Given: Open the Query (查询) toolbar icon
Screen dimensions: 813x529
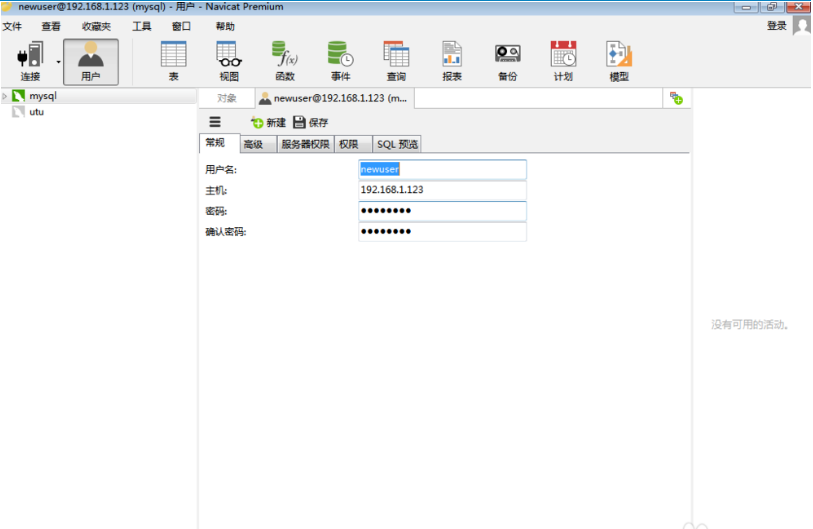Looking at the screenshot, I should [396, 61].
